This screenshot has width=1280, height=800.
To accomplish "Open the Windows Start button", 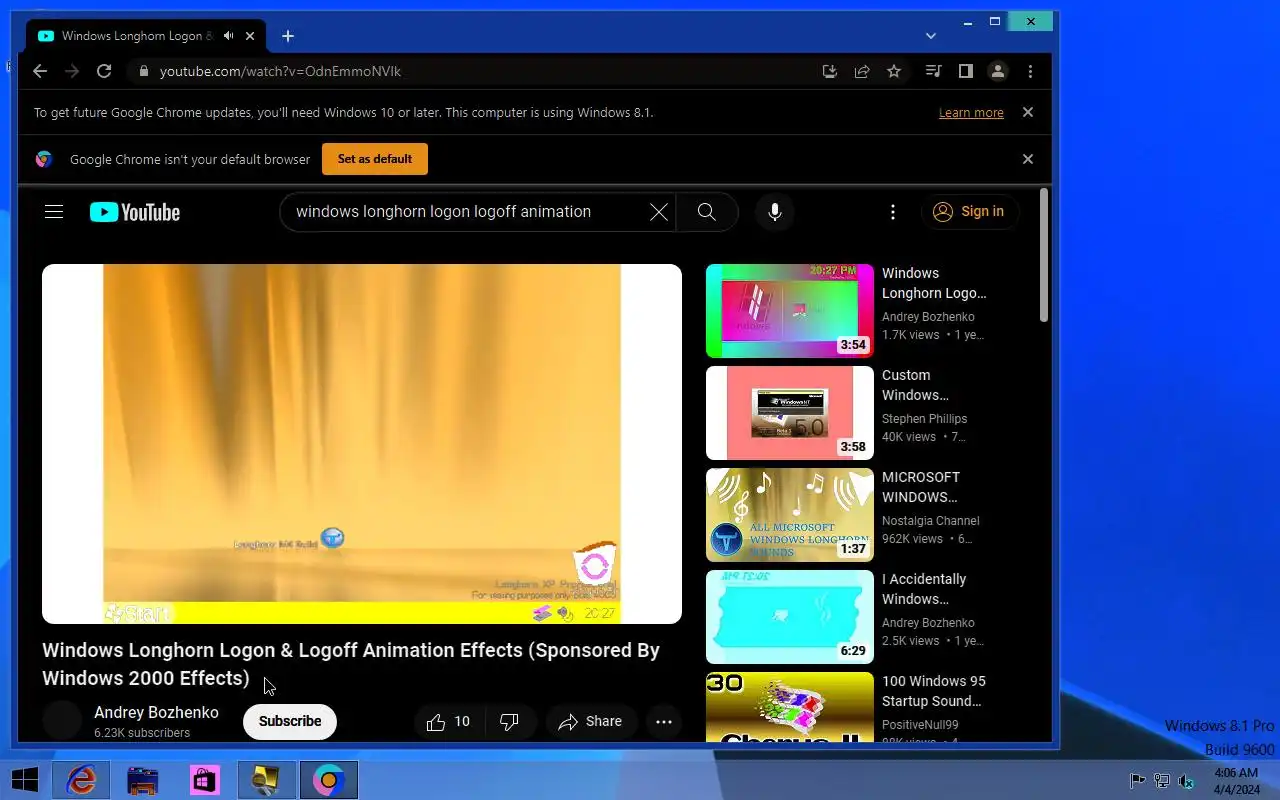I will point(25,780).
